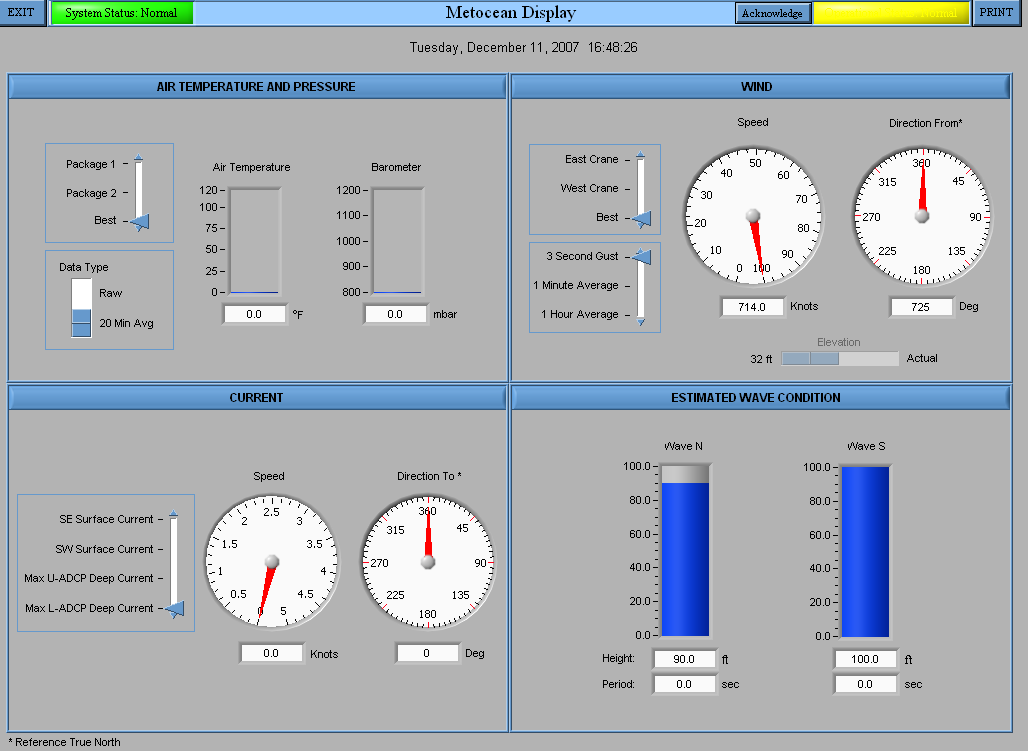Click the PRINT button

click(995, 13)
